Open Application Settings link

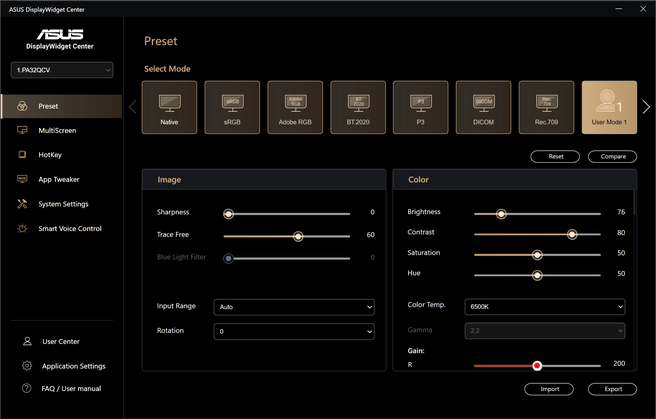click(x=74, y=366)
